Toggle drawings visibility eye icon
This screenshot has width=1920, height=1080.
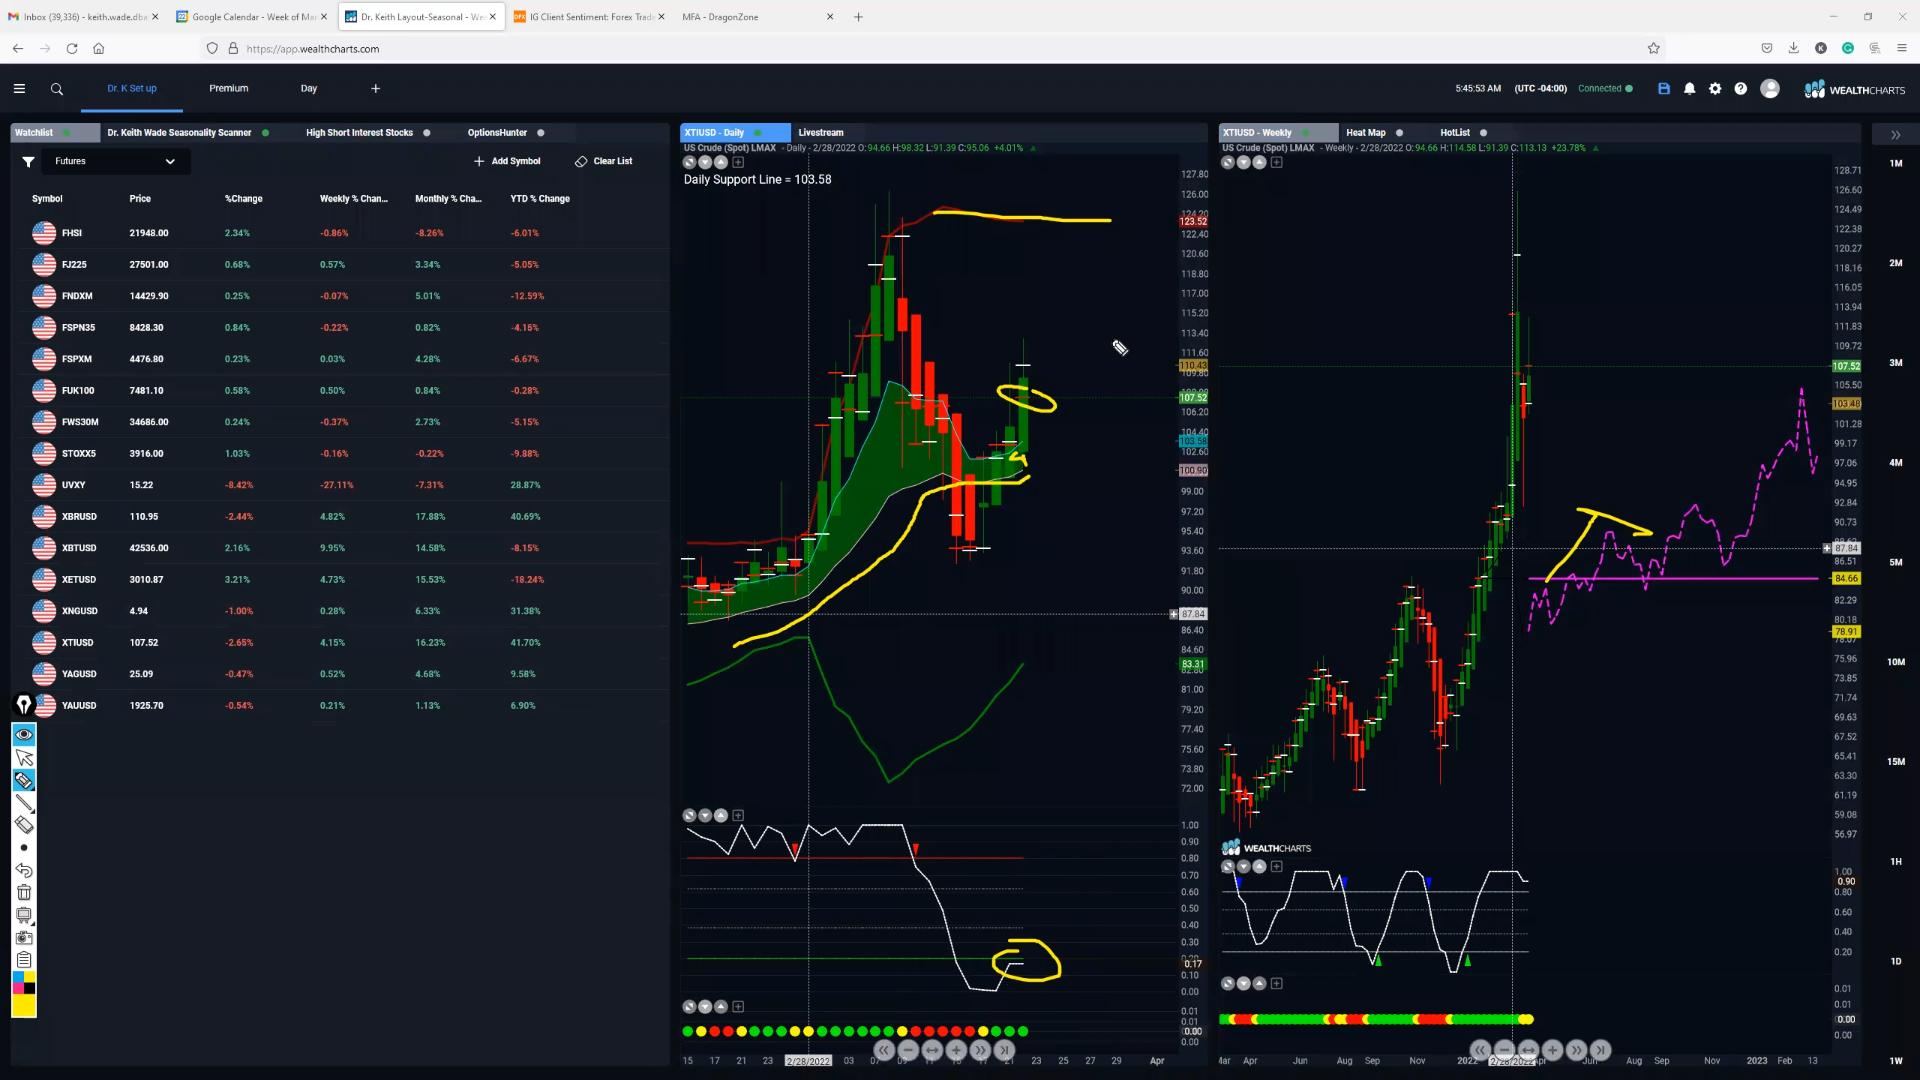(x=24, y=735)
